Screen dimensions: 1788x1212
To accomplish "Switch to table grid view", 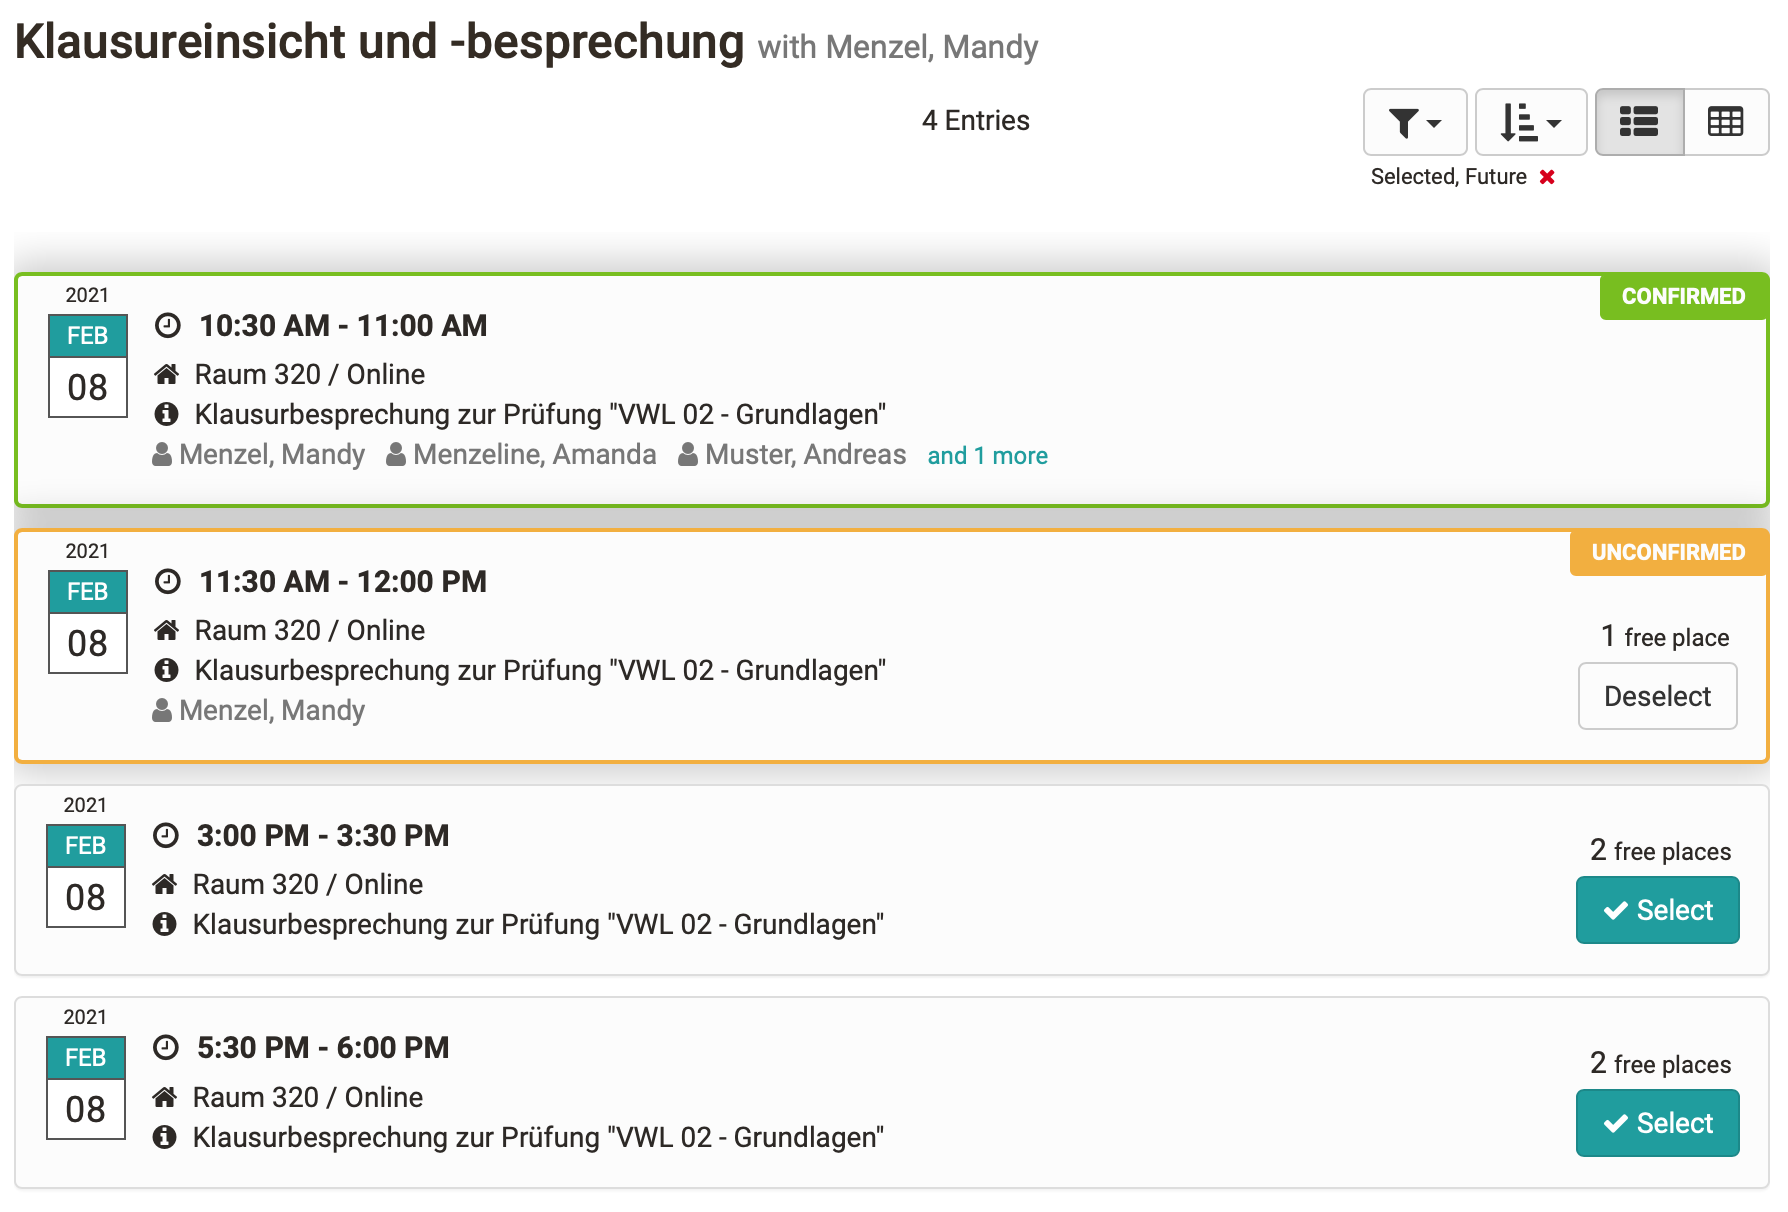I will pyautogui.click(x=1725, y=122).
